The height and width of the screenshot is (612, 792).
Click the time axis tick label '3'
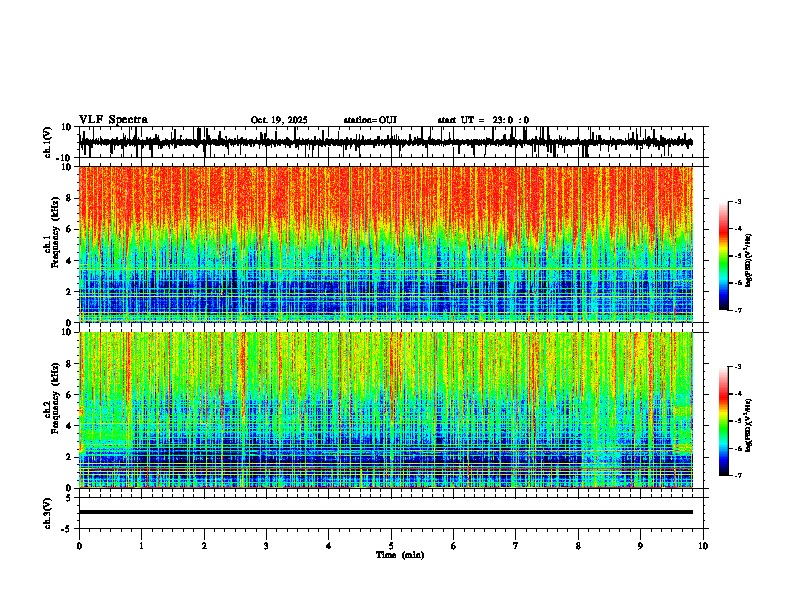point(267,546)
